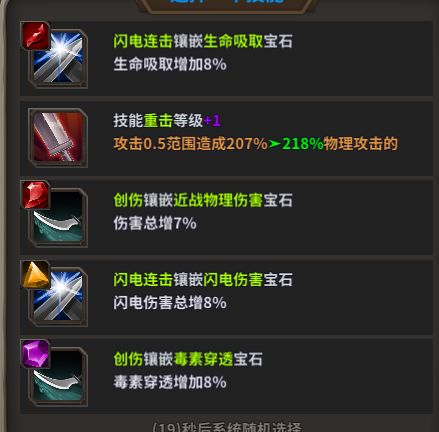Click the Wound blade skill icon in last row

coord(58,376)
